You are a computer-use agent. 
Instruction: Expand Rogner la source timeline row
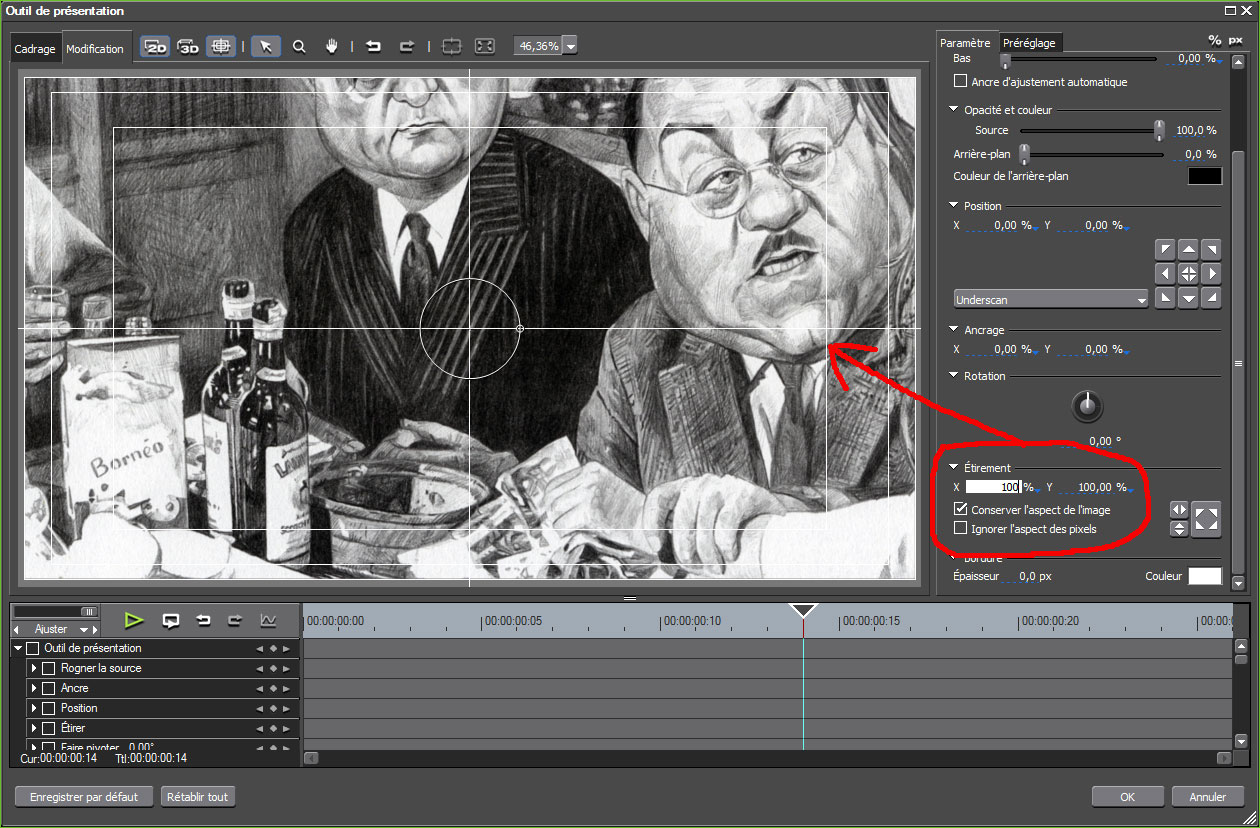(34, 668)
